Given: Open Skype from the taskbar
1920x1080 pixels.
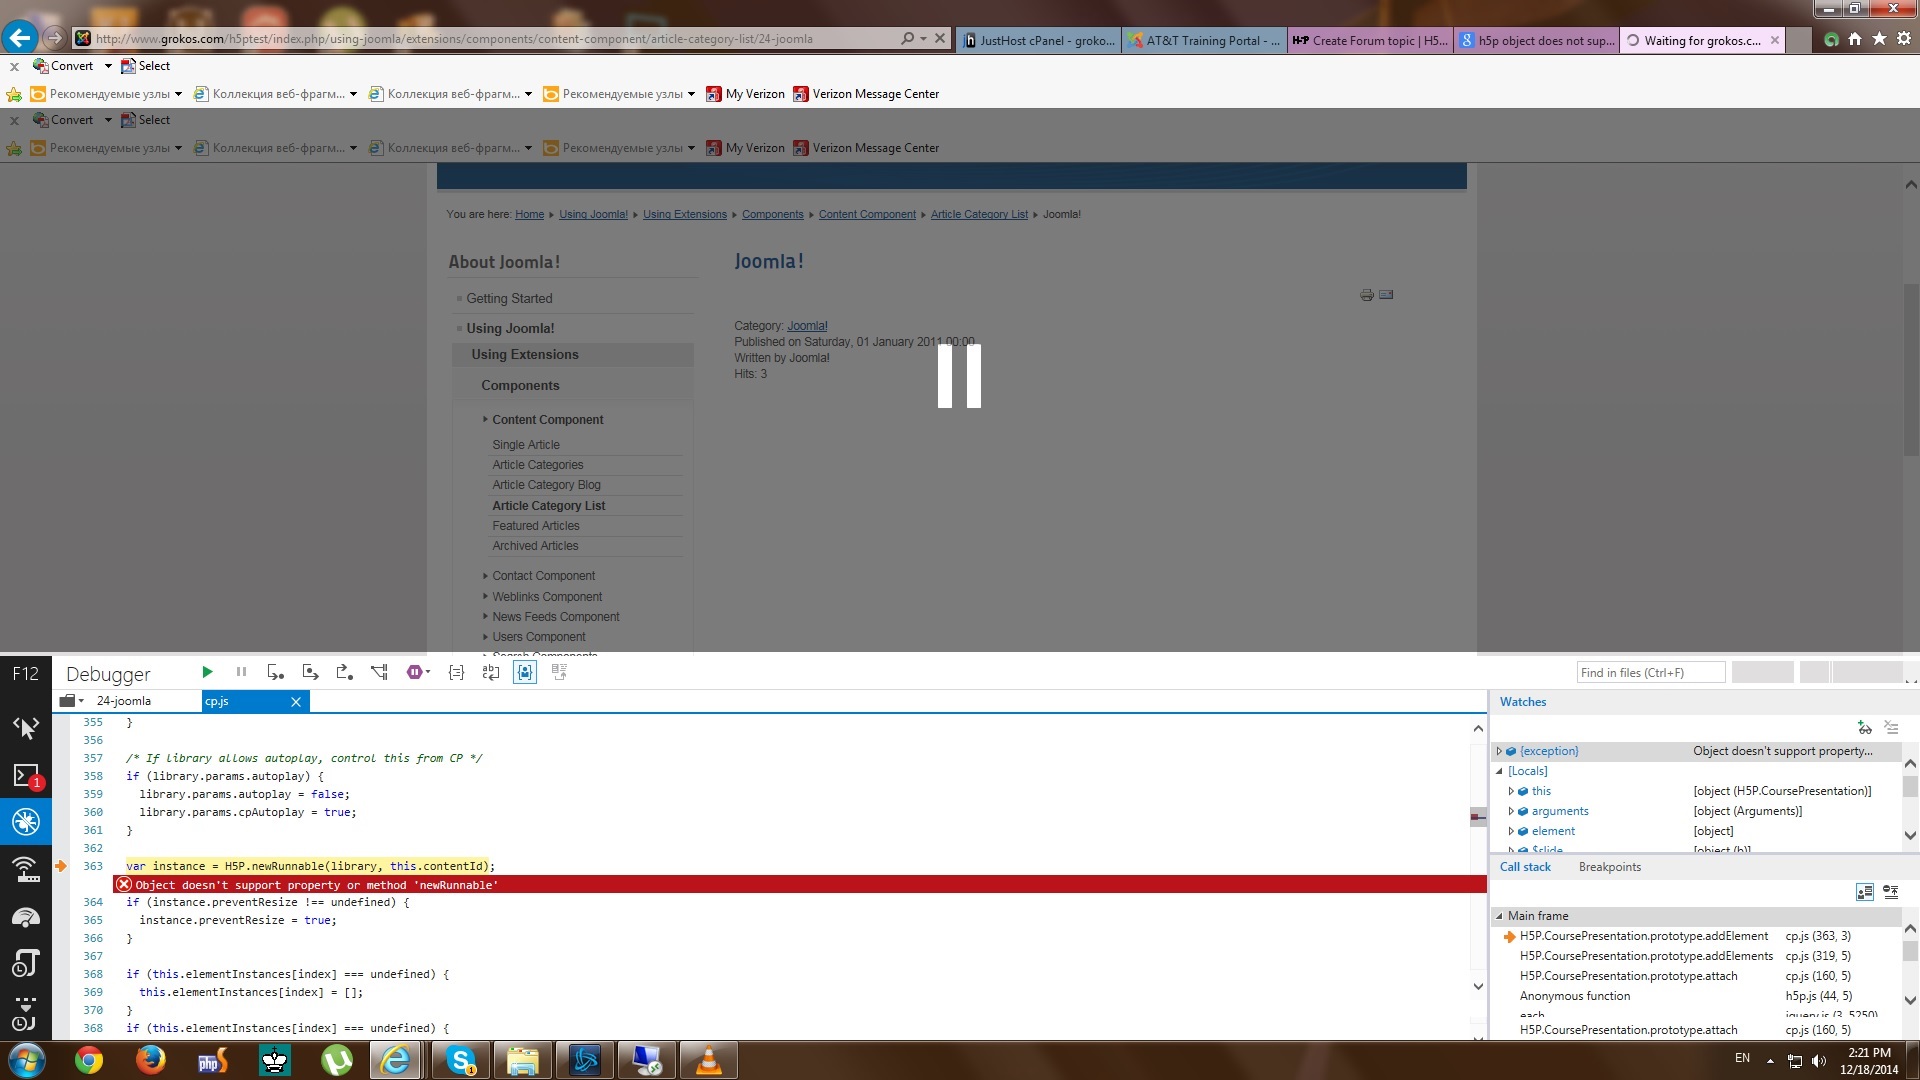Looking at the screenshot, I should click(461, 1060).
